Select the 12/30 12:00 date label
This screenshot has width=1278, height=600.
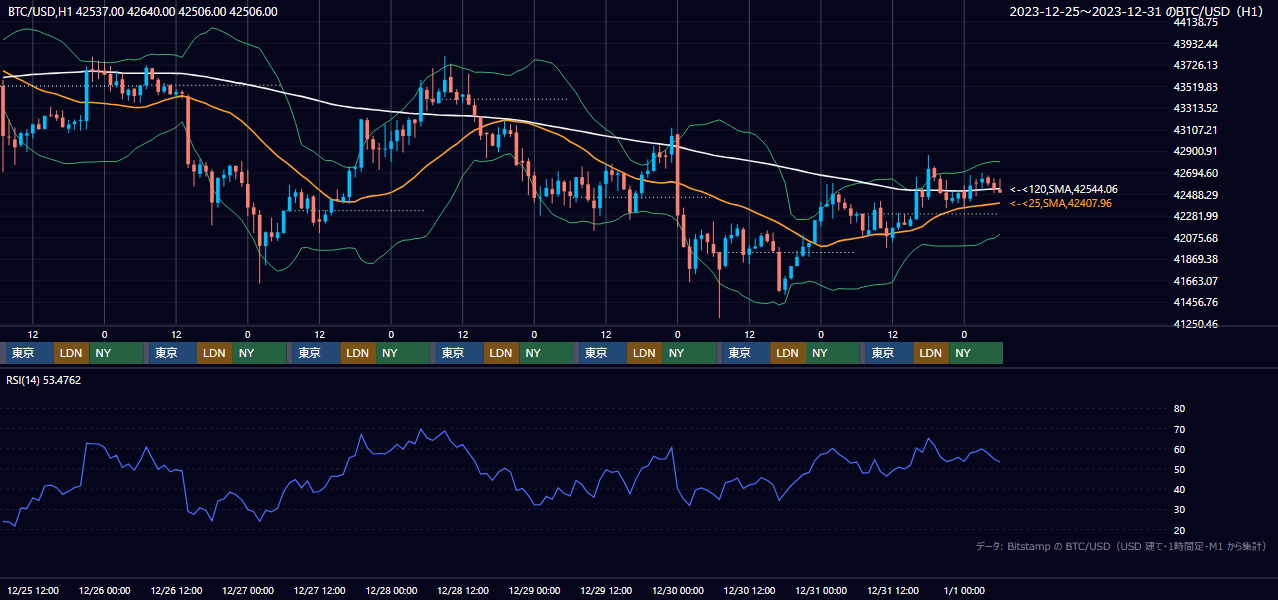coord(749,590)
